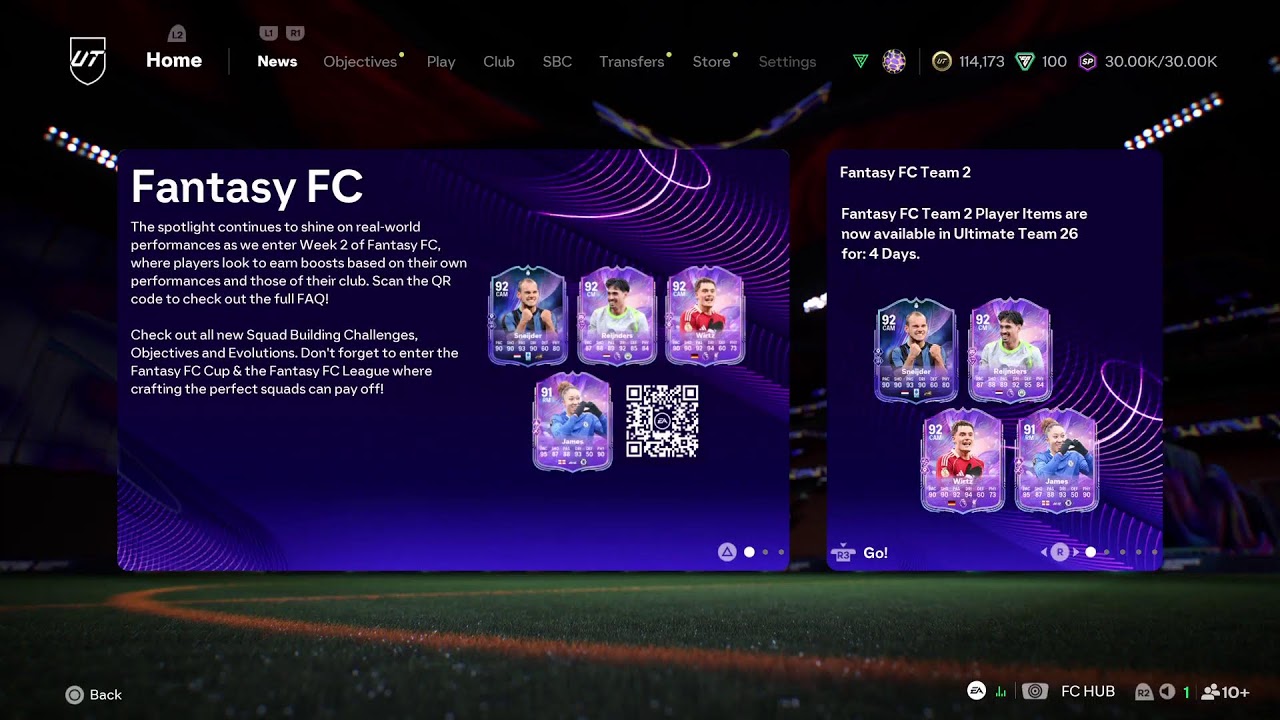The image size is (1280, 720).
Task: Open the FC Points icon showing 100
Action: (1024, 62)
